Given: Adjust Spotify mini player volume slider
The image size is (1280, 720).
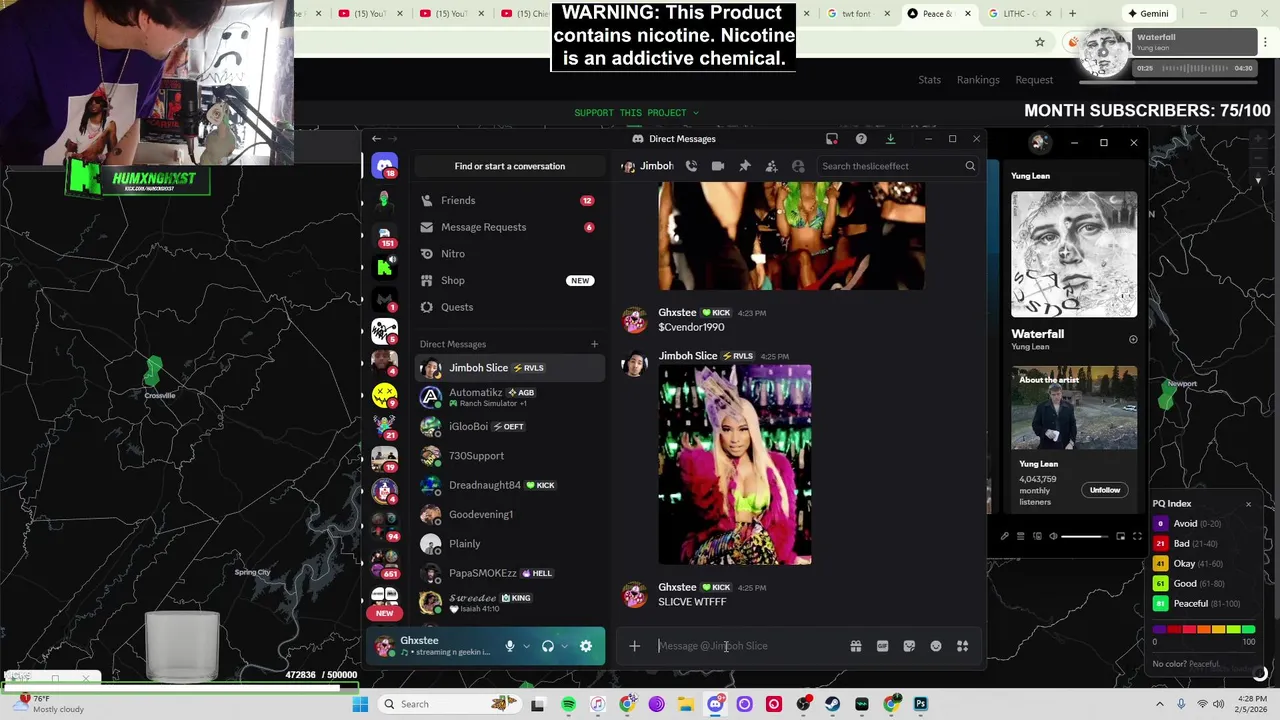Looking at the screenshot, I should [1084, 537].
